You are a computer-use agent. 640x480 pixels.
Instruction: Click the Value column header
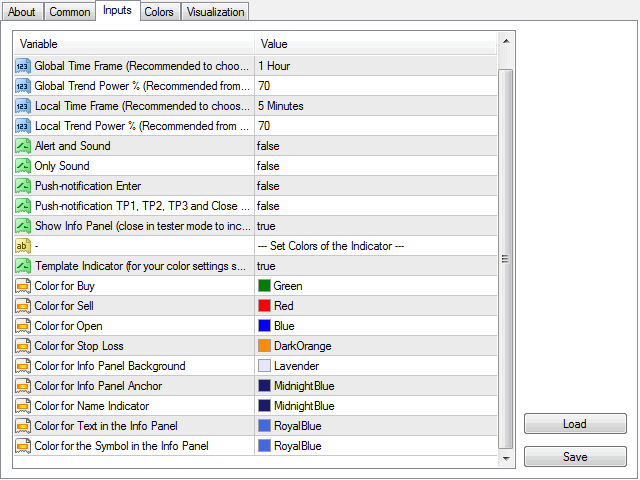coord(376,44)
